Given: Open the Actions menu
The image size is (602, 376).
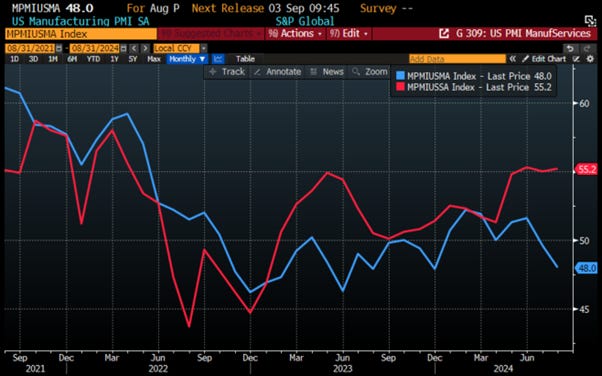Looking at the screenshot, I should [x=295, y=34].
